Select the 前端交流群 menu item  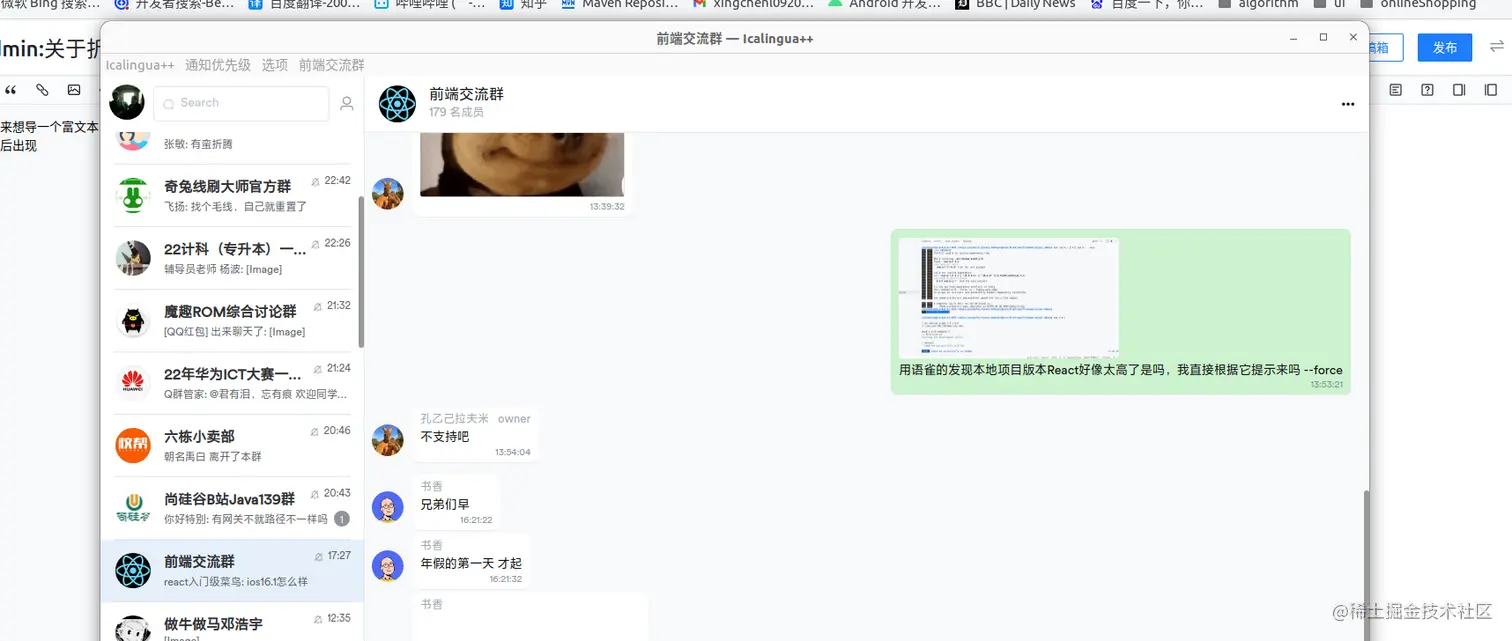pyautogui.click(x=331, y=64)
